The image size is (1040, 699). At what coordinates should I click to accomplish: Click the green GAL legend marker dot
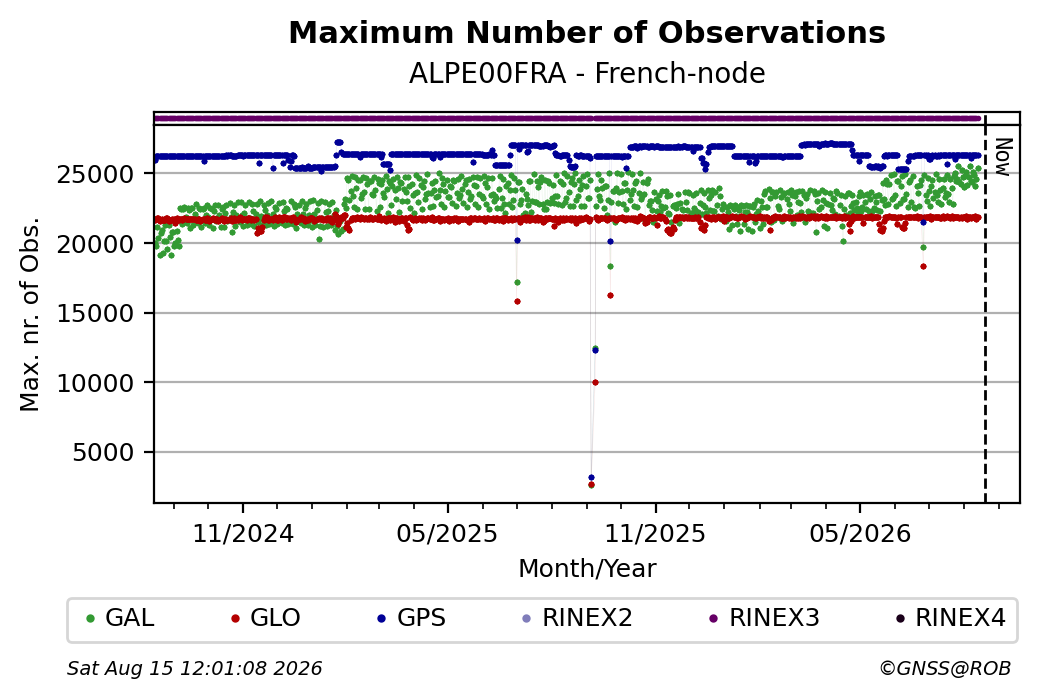(x=91, y=619)
